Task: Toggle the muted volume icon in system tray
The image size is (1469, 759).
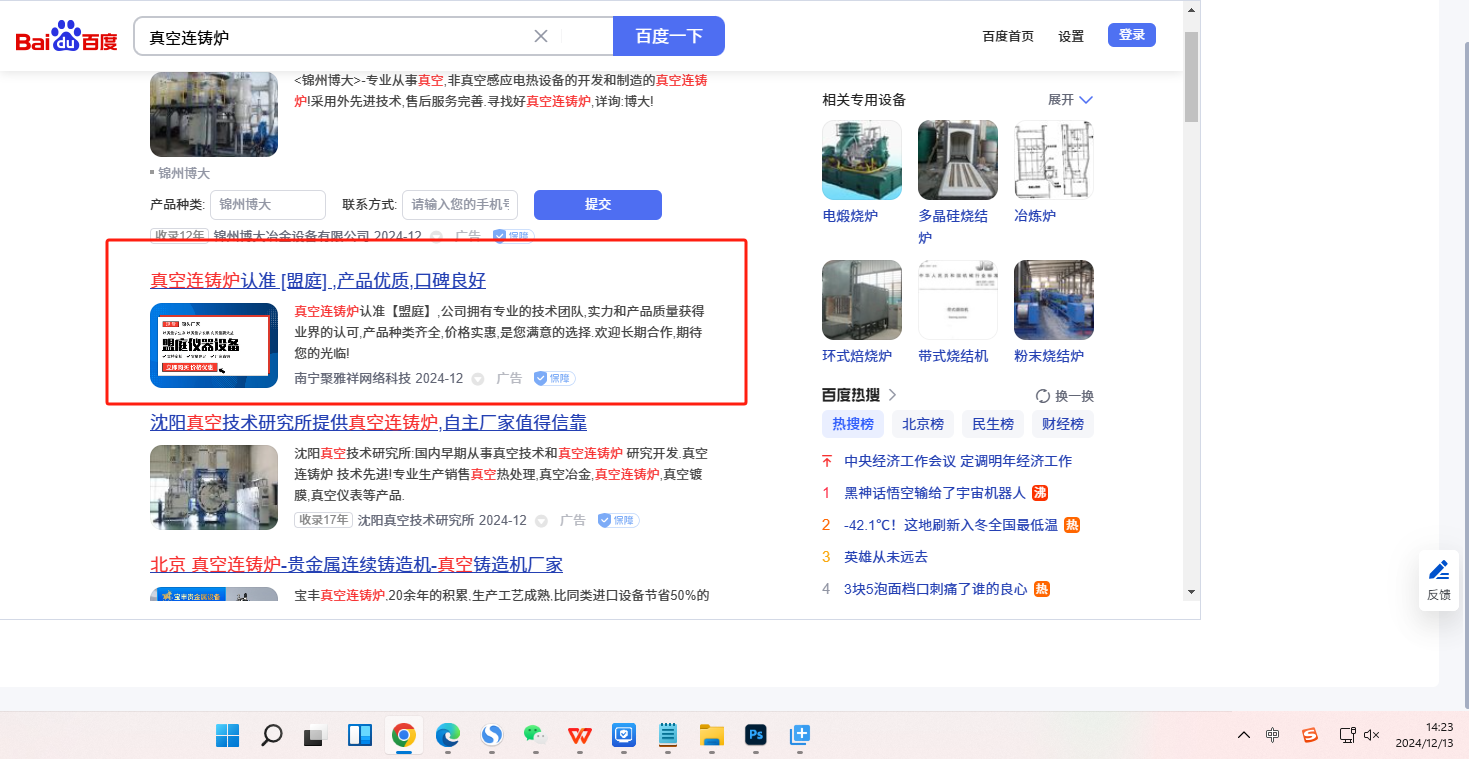Action: click(1371, 735)
